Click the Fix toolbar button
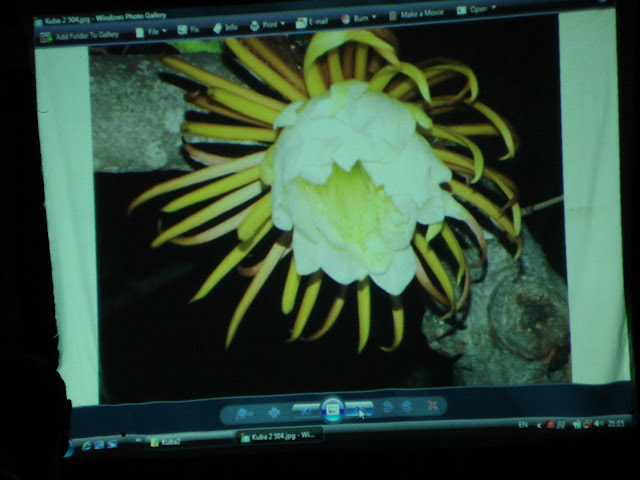The height and width of the screenshot is (480, 640). coord(189,29)
